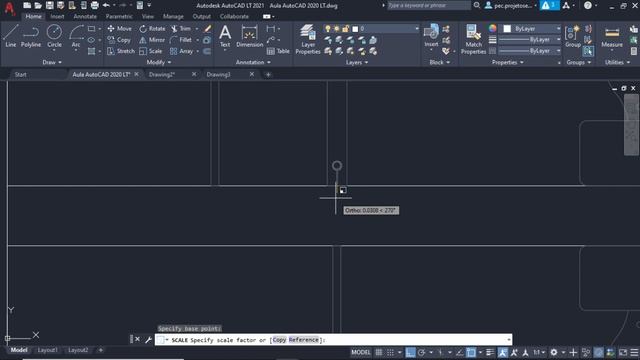The image size is (640, 360).
Task: Open Layer Properties manager
Action: (x=308, y=39)
